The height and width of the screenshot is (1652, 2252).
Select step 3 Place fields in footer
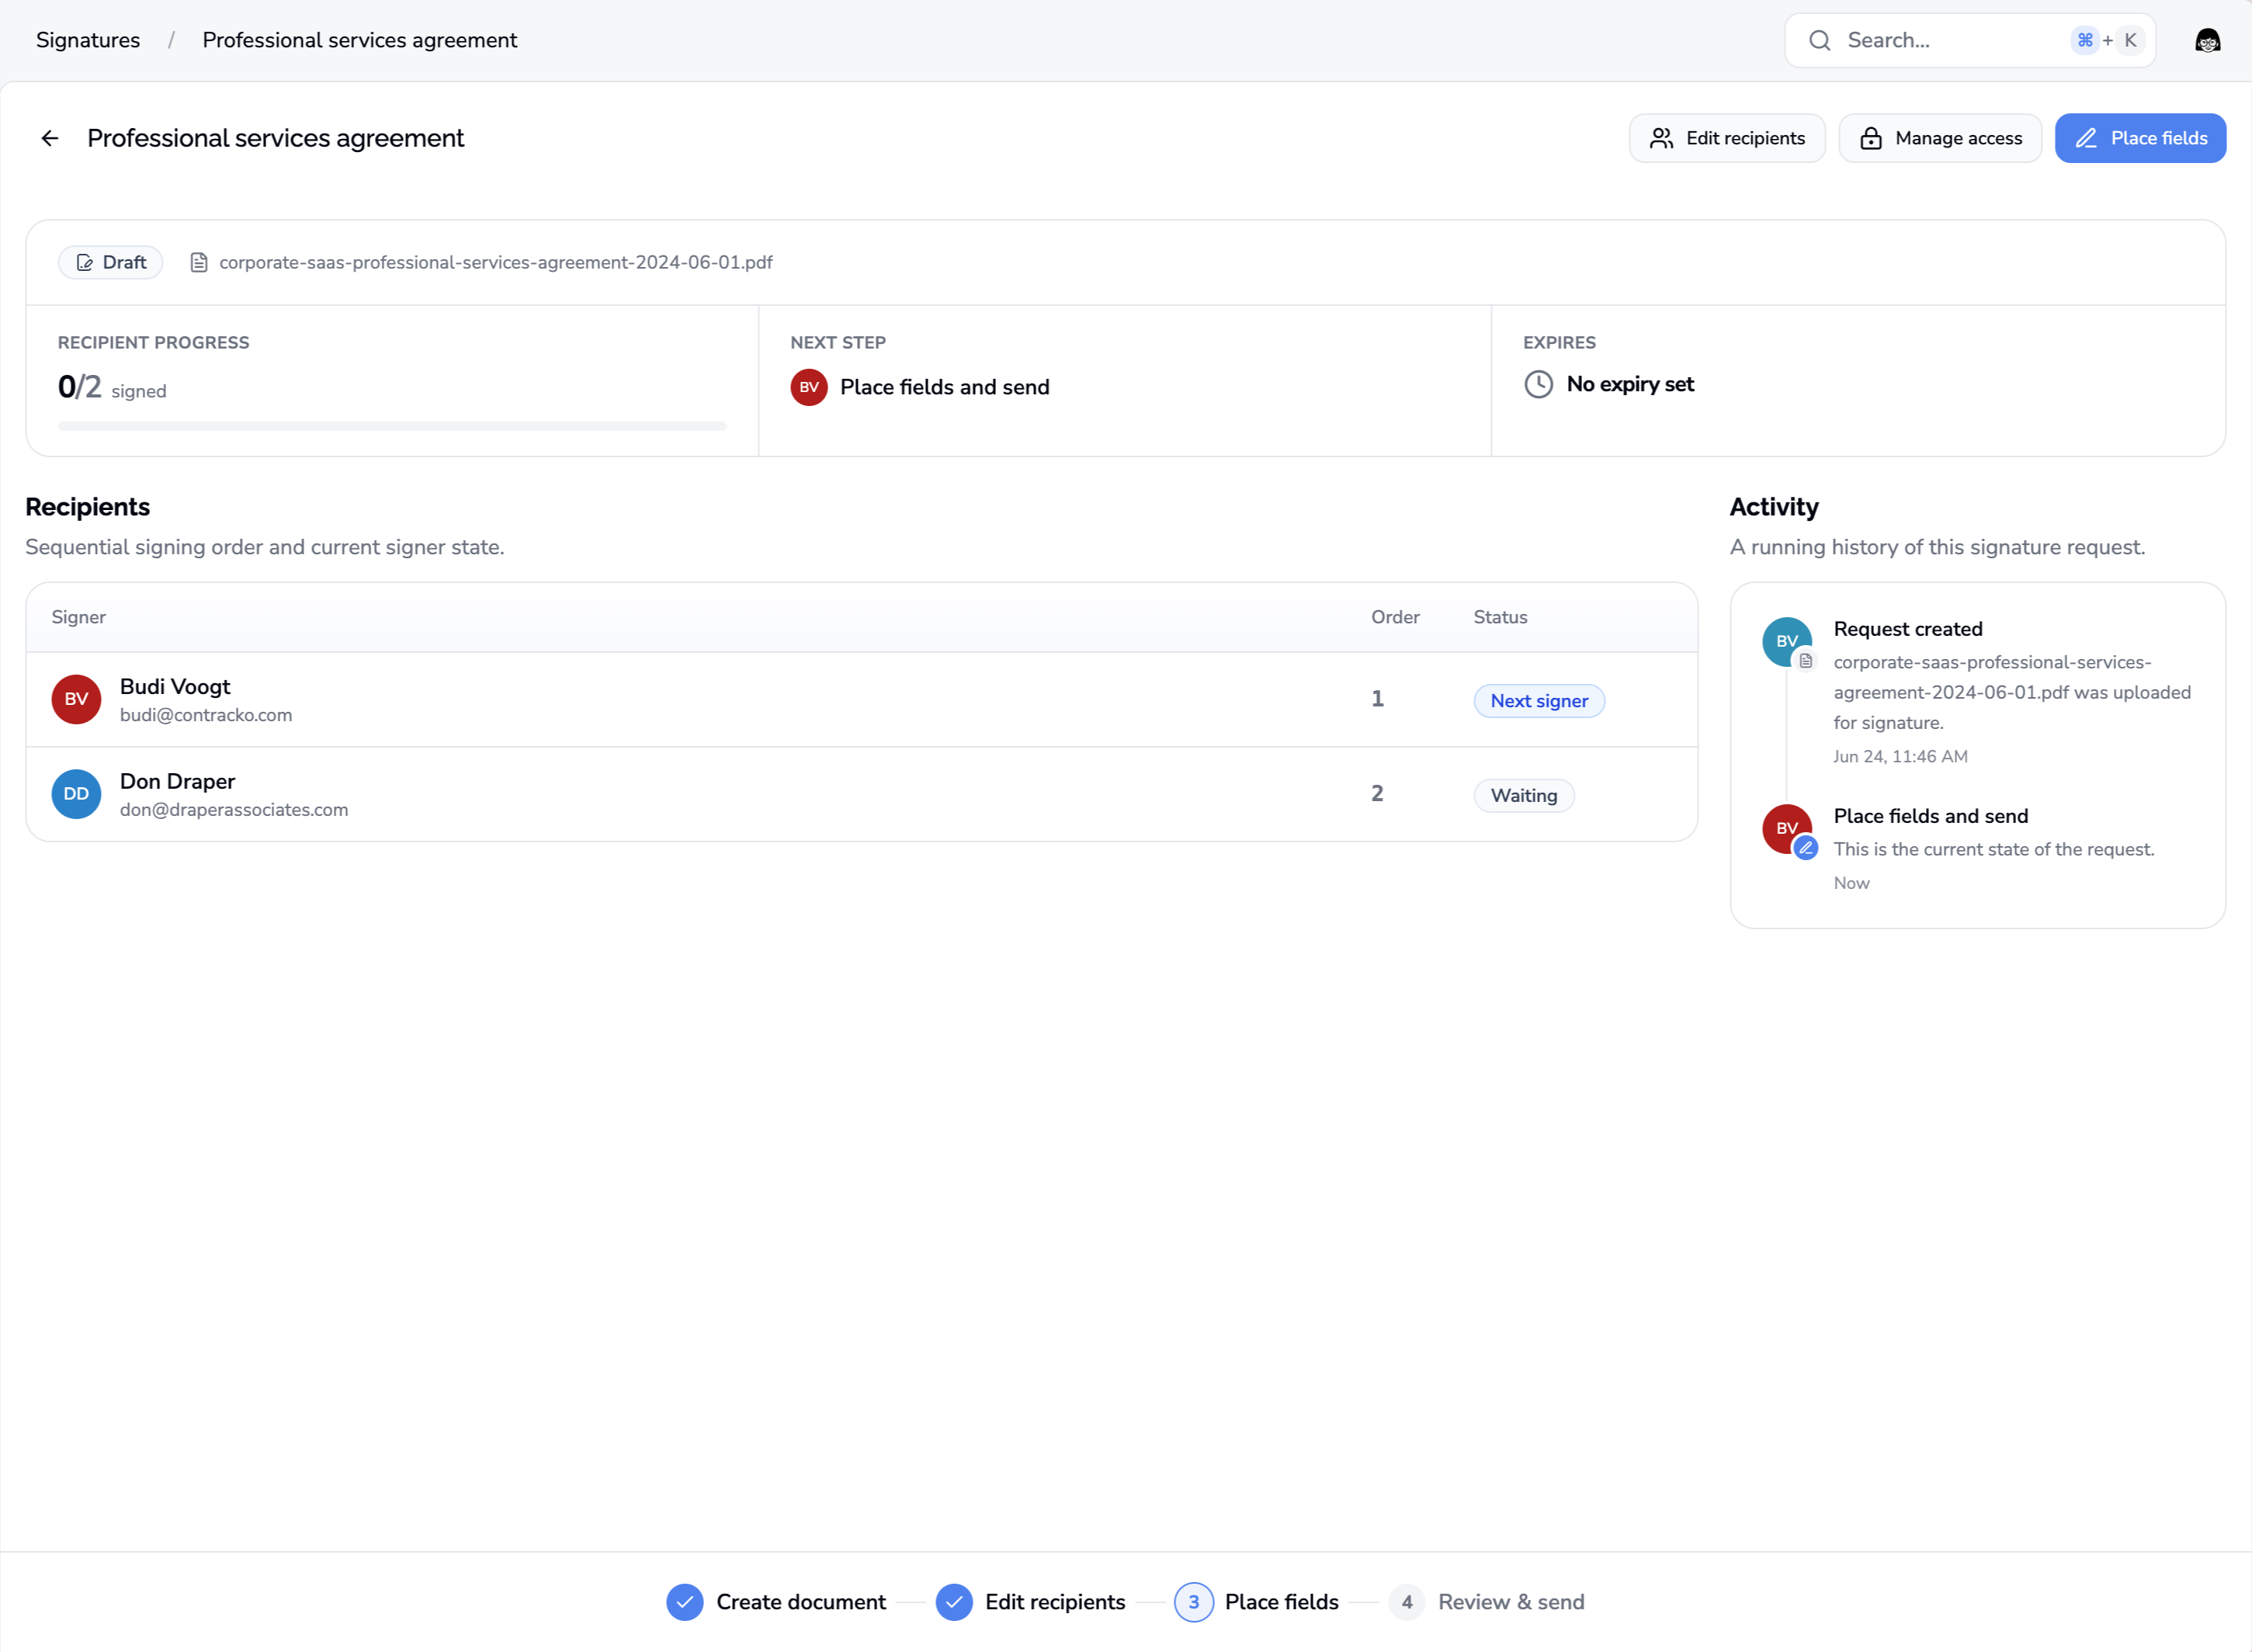1256,1602
